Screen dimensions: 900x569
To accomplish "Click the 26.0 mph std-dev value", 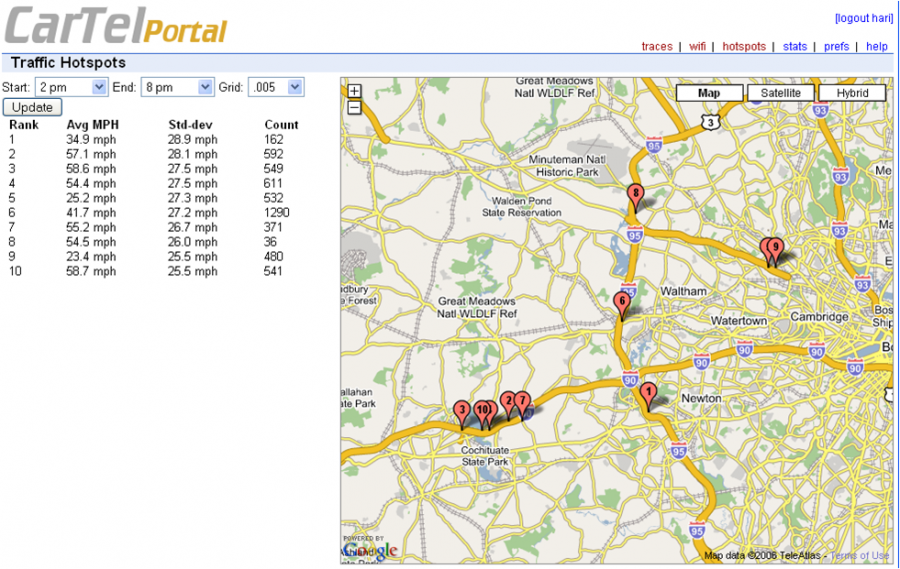I will tap(192, 242).
